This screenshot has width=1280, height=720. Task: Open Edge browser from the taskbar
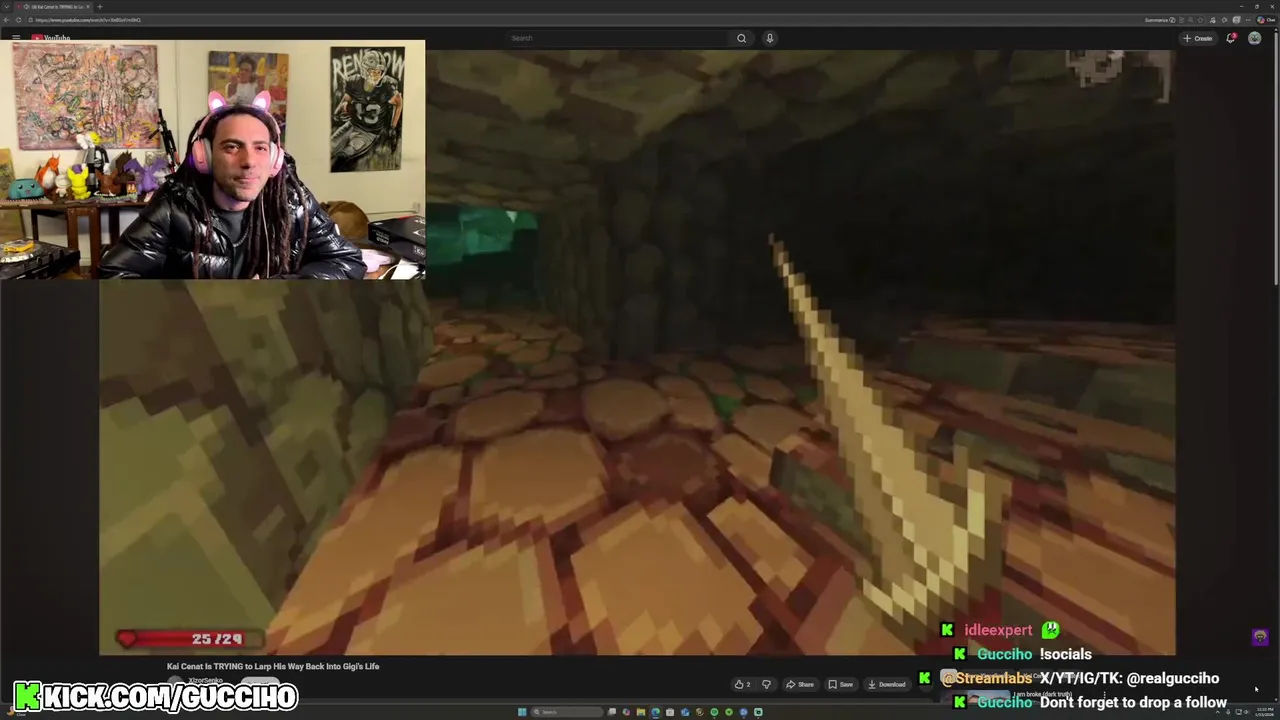(x=655, y=712)
